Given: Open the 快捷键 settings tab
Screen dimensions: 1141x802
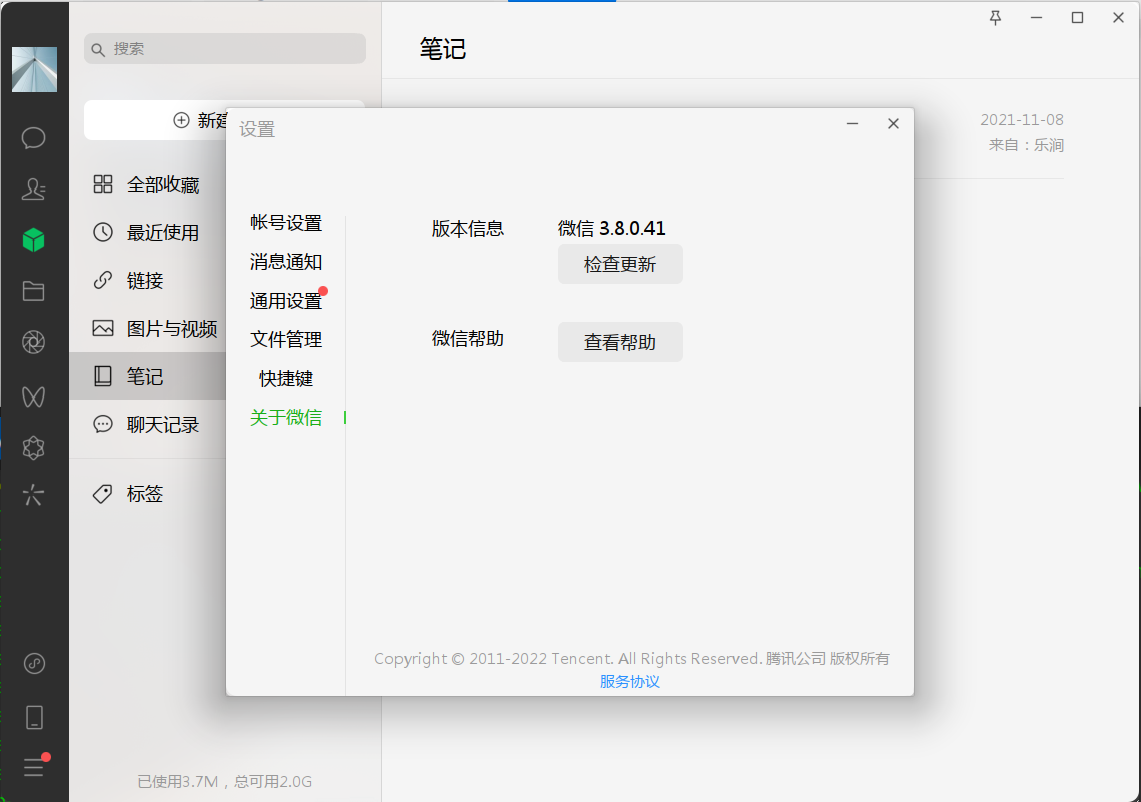Looking at the screenshot, I should [286, 379].
